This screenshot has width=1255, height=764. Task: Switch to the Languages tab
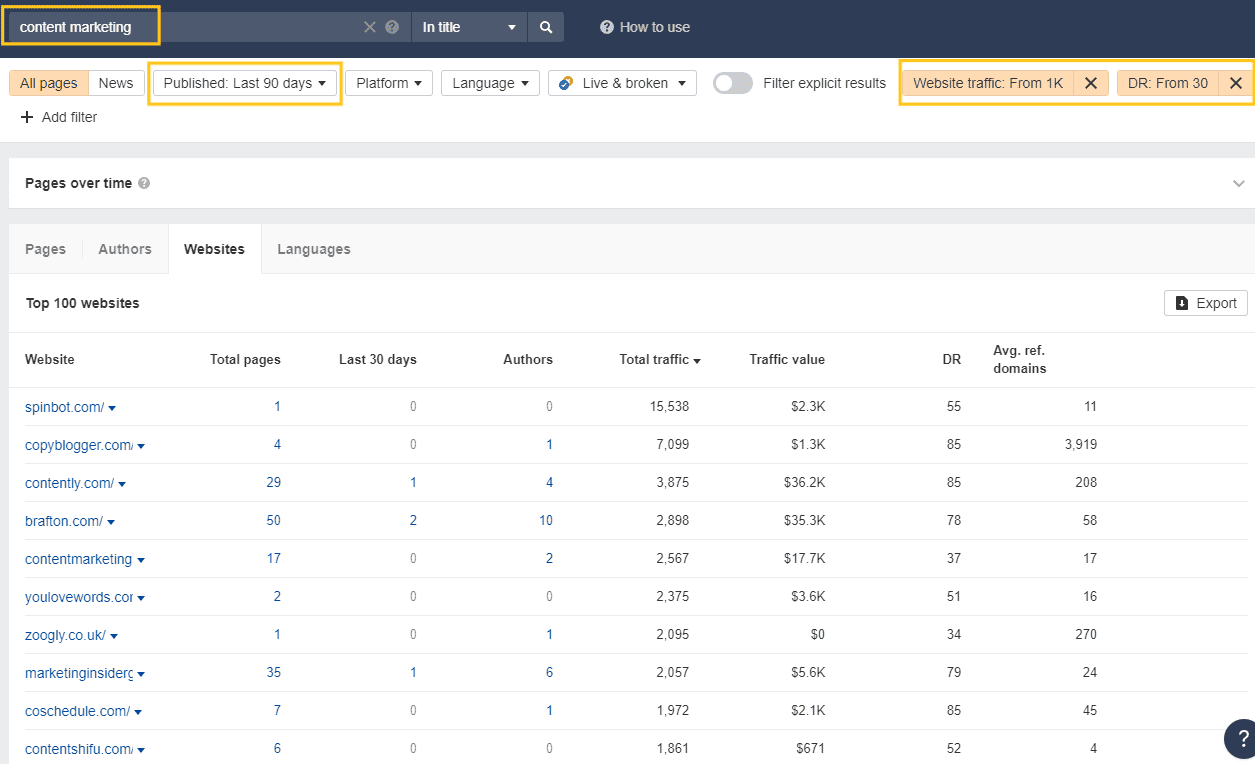[x=314, y=249]
